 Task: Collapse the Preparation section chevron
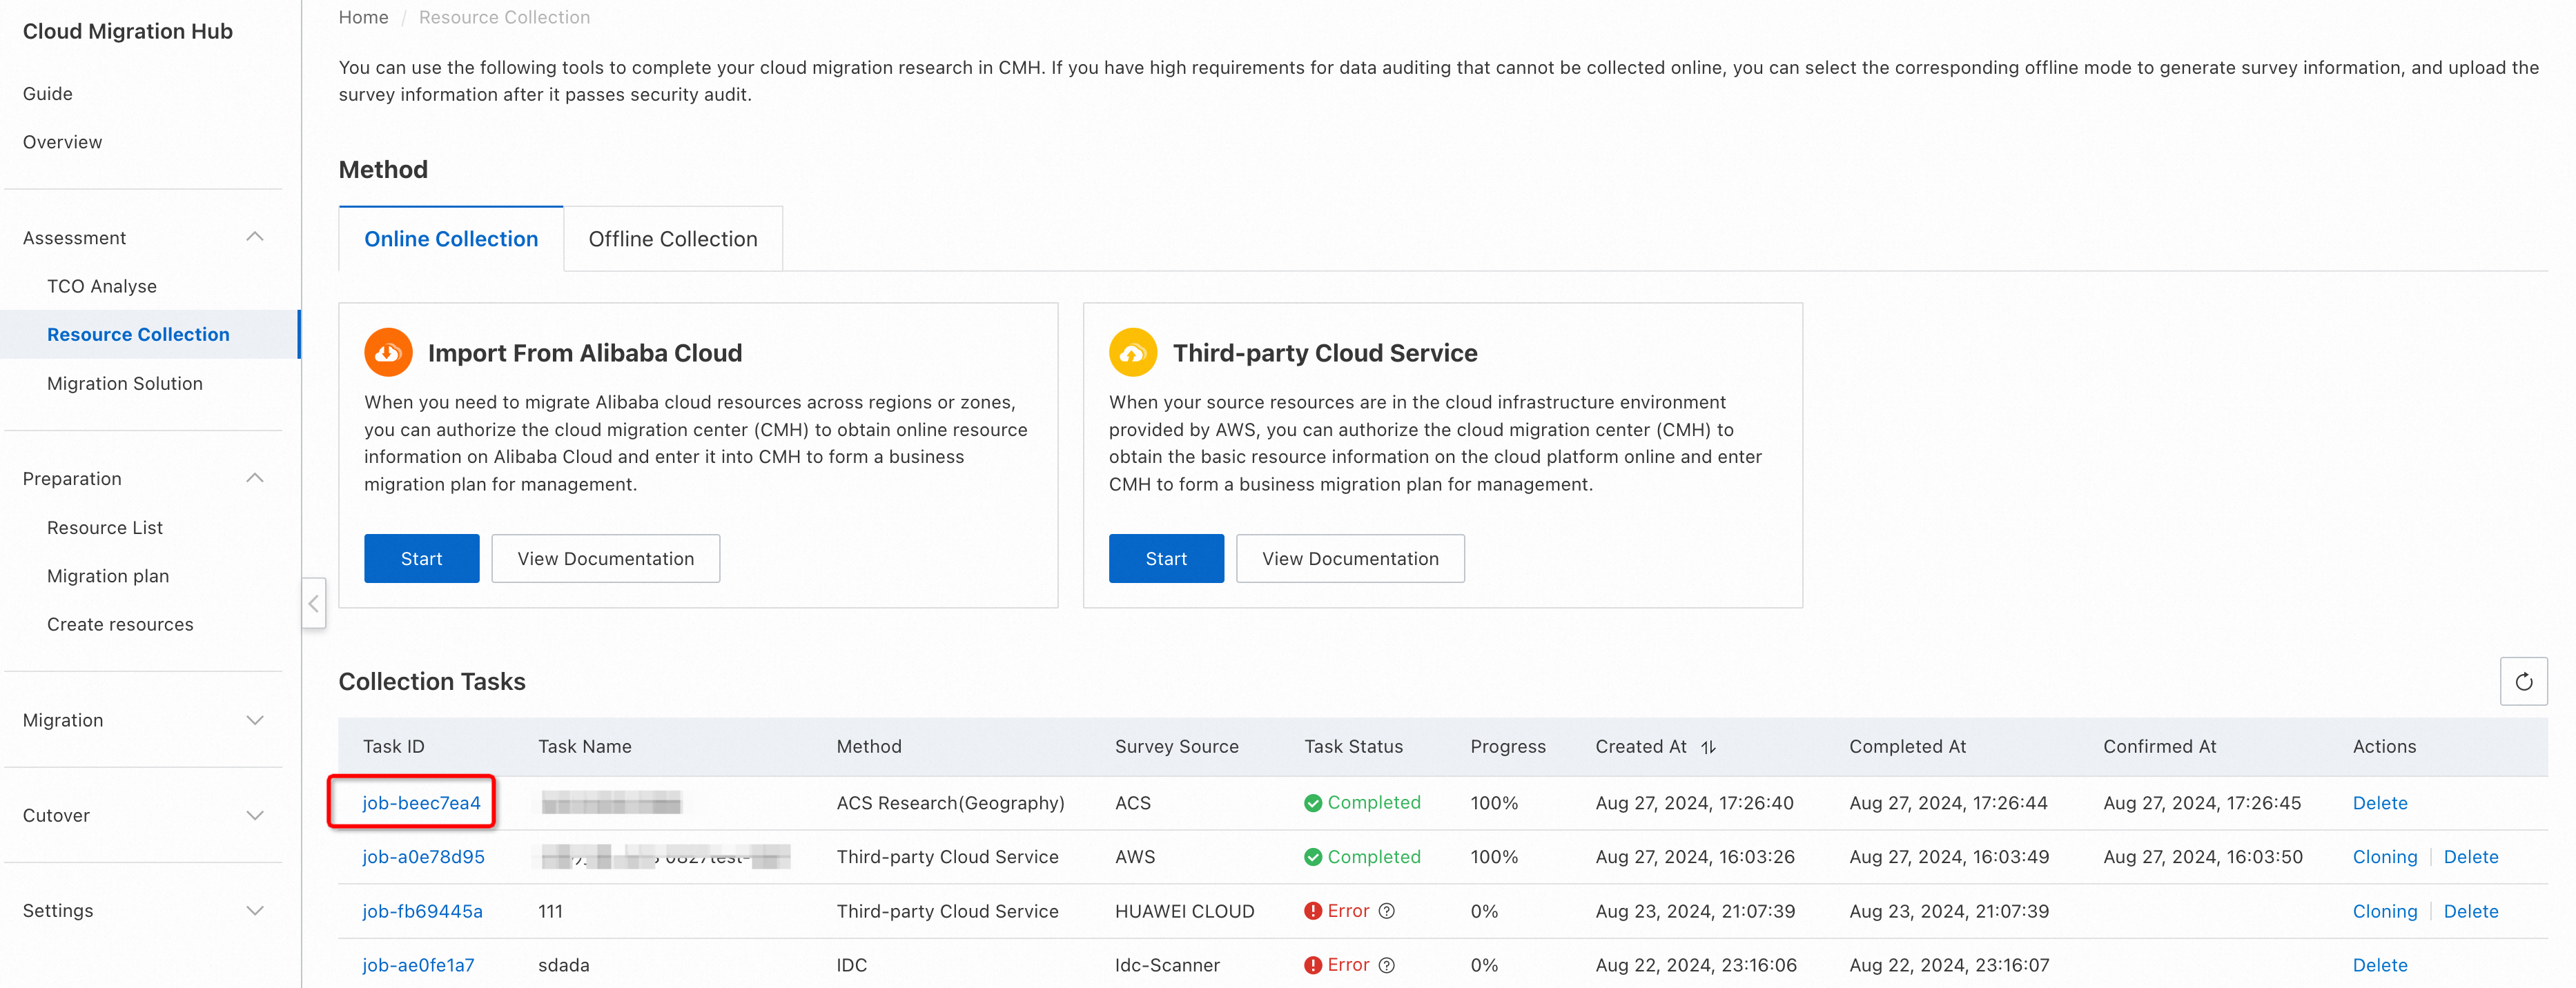tap(255, 478)
